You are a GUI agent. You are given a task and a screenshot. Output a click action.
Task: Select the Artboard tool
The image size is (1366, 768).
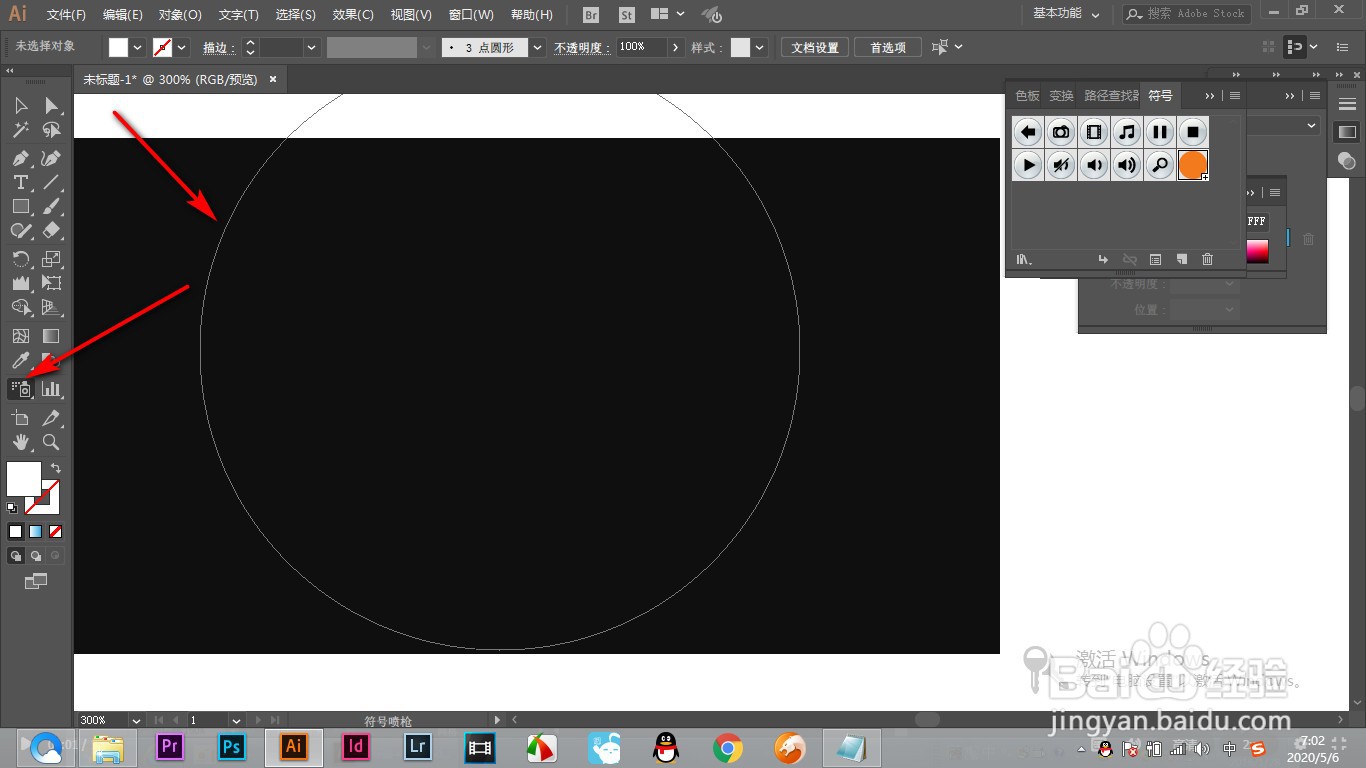(20, 418)
